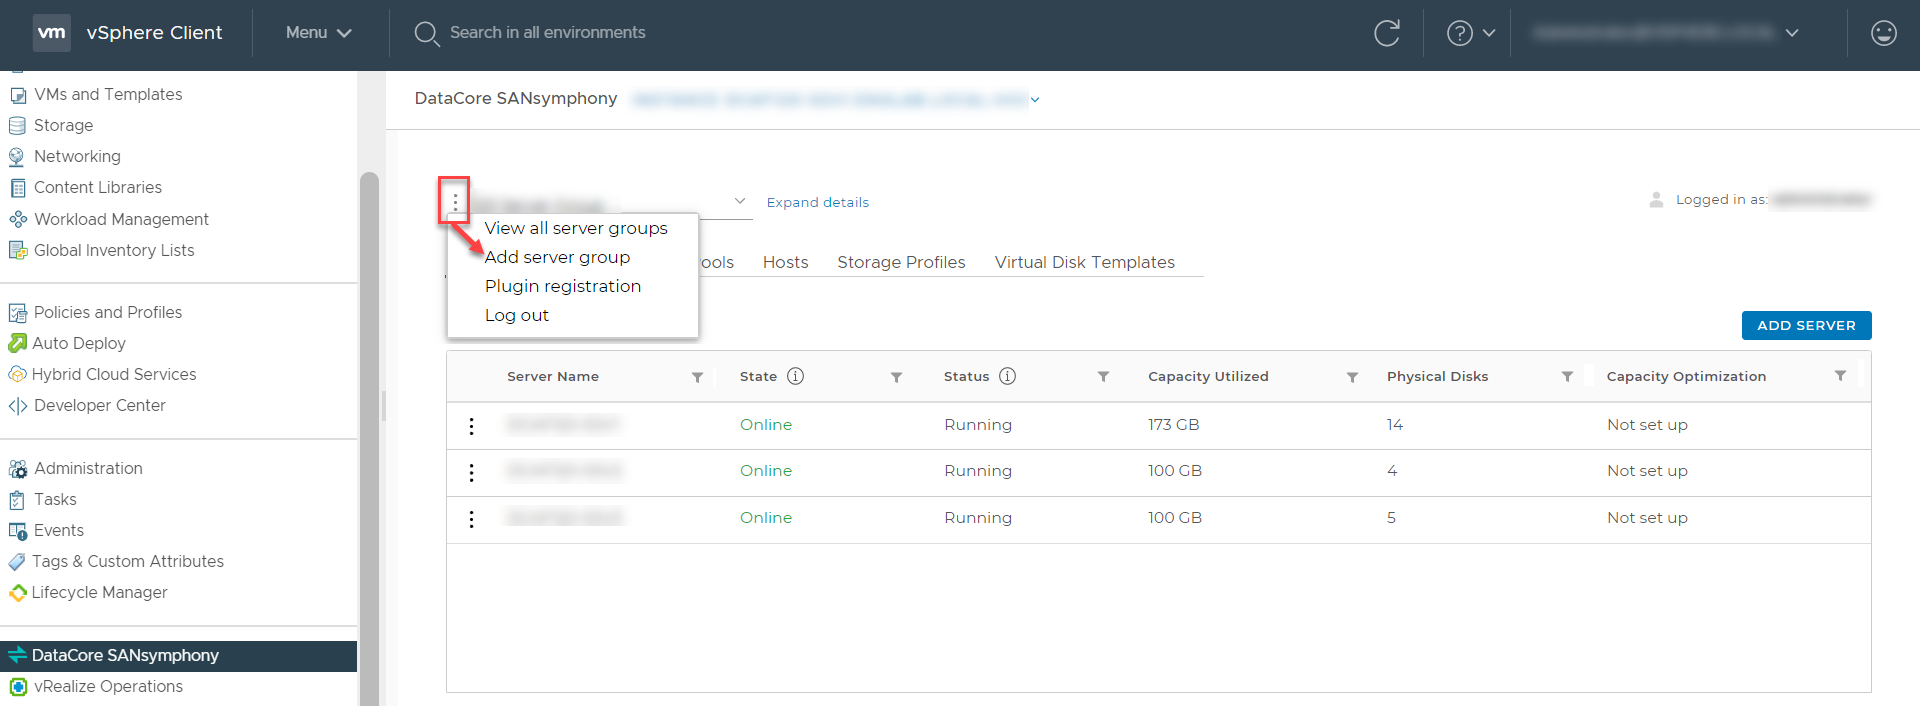Choose Add server group menu entry

click(x=557, y=257)
